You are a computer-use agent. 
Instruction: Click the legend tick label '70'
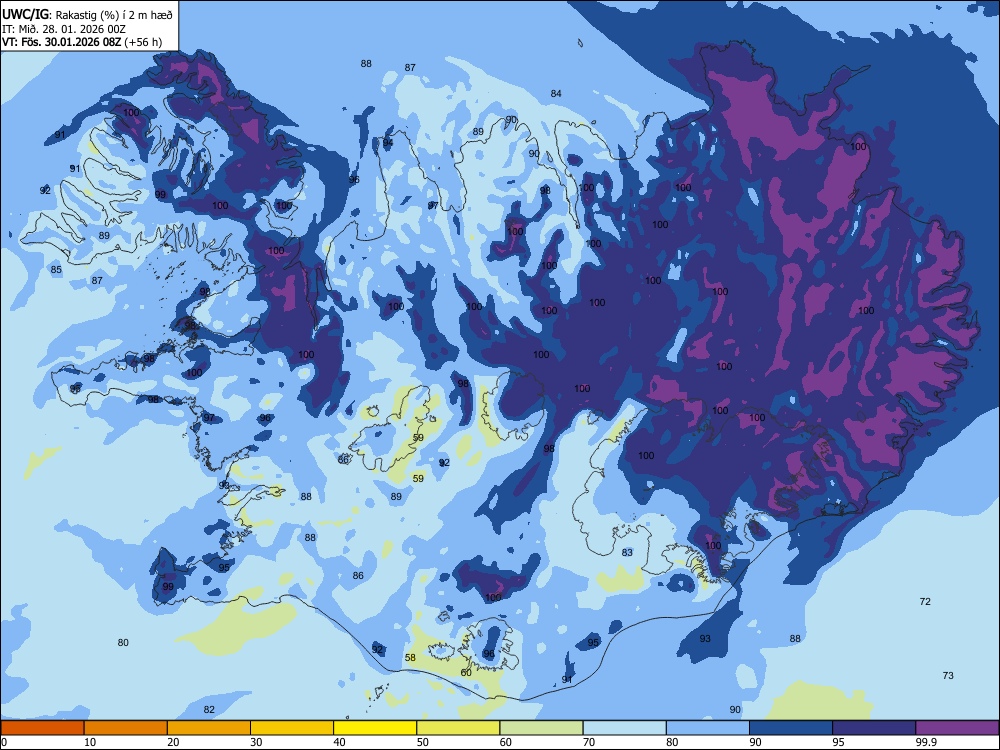pyautogui.click(x=589, y=742)
